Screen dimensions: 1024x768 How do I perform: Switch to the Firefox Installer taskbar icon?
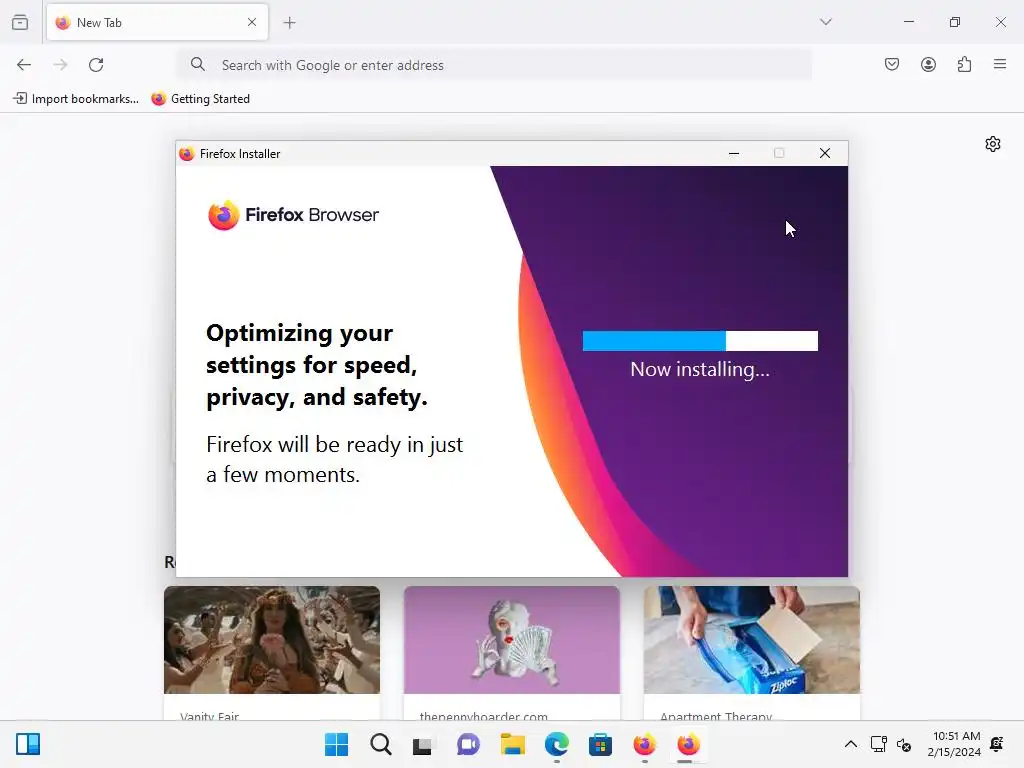(x=688, y=744)
